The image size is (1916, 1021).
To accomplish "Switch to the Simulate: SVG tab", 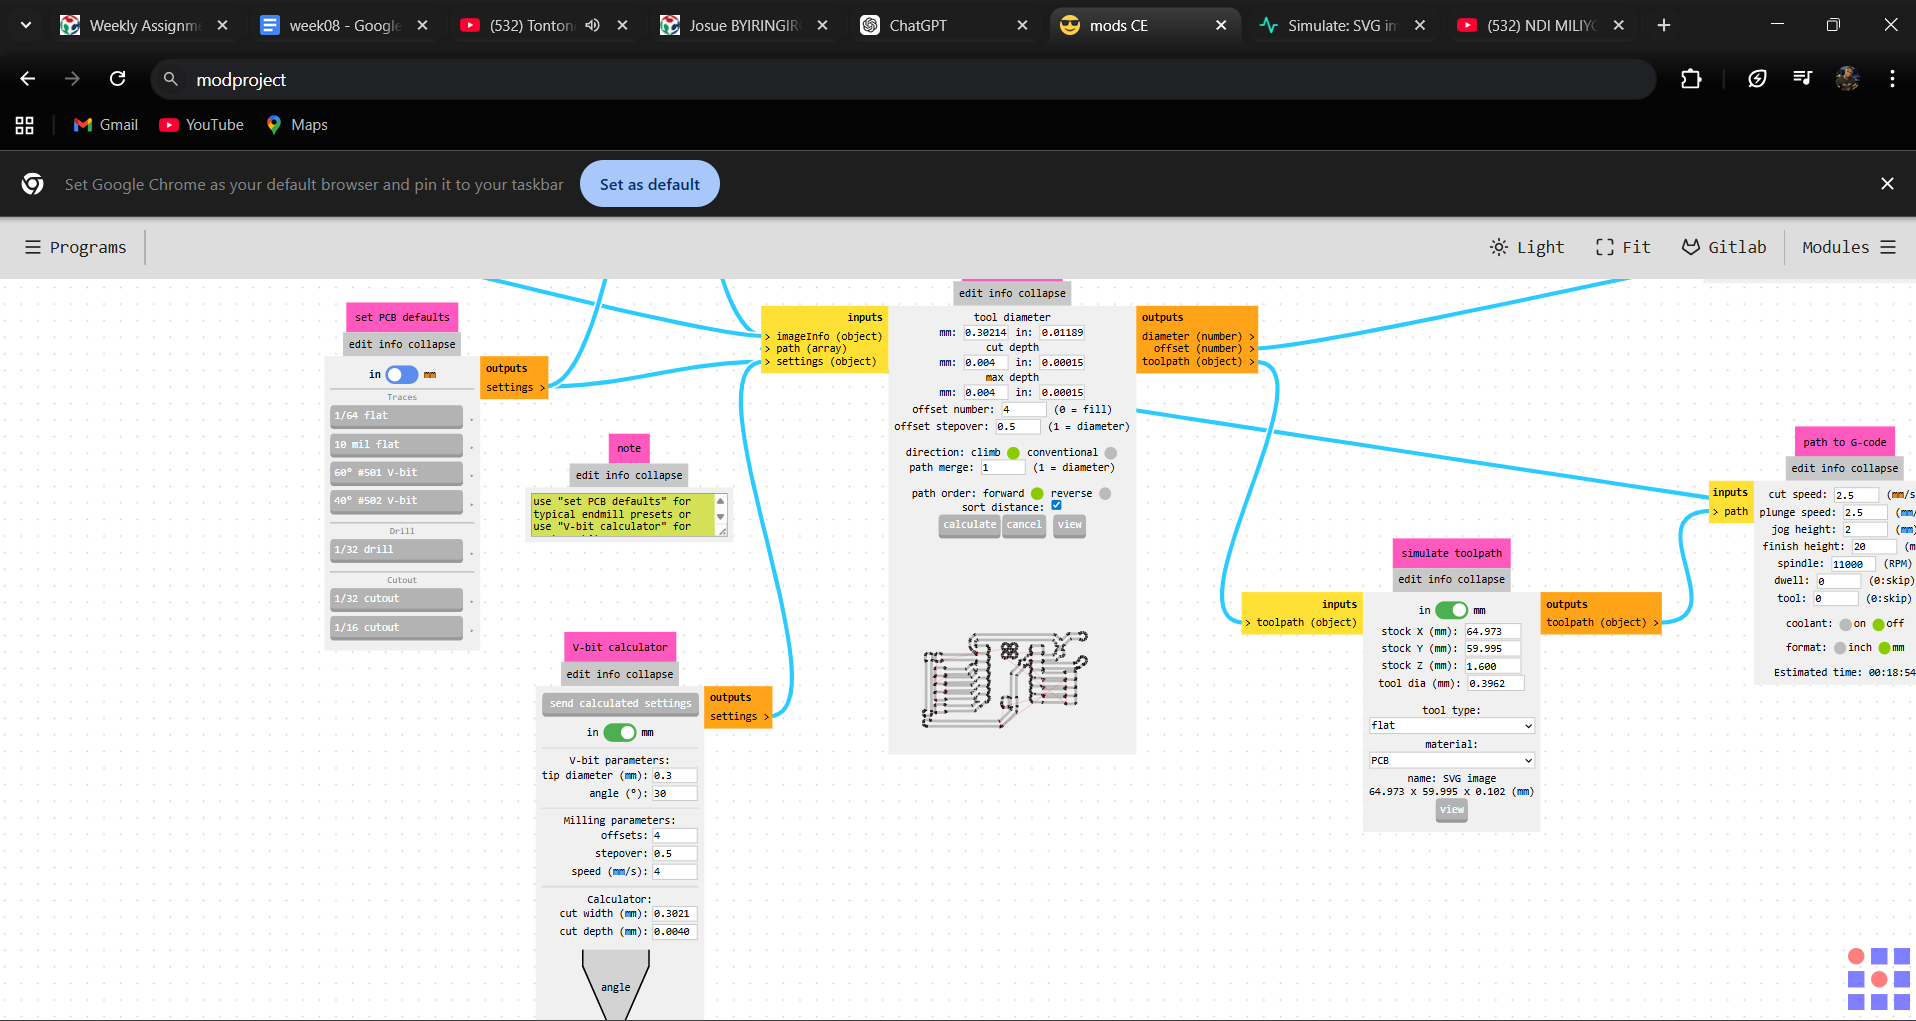I will tap(1342, 25).
